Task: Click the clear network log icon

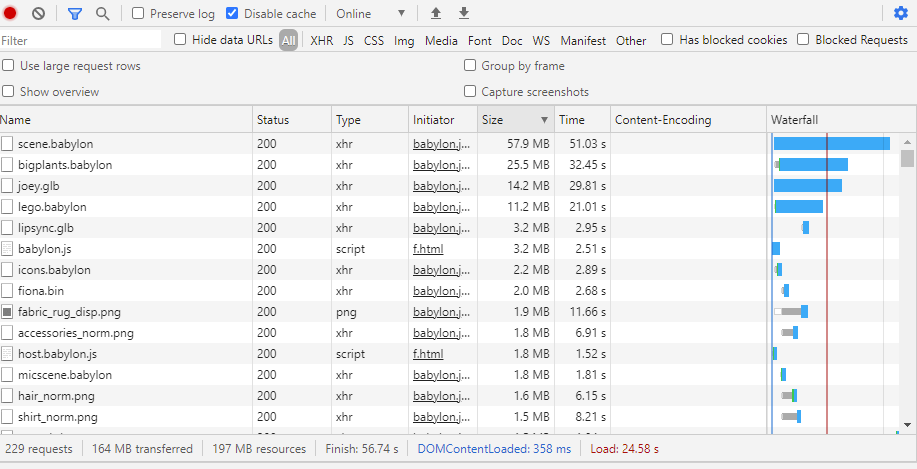Action: coord(38,14)
